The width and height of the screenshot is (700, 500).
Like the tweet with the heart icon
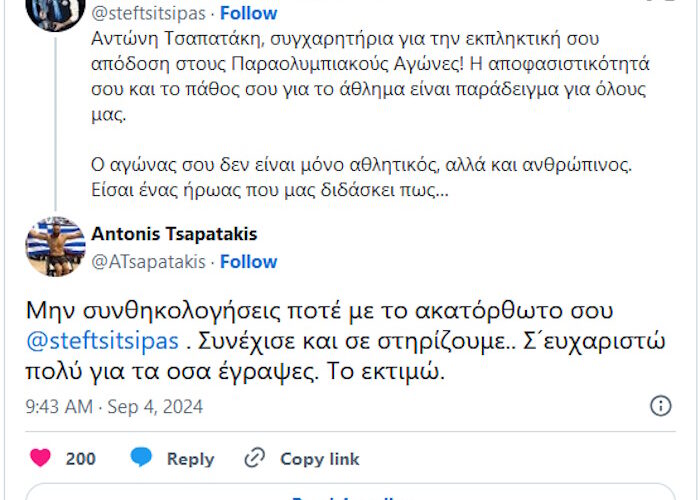click(x=40, y=458)
